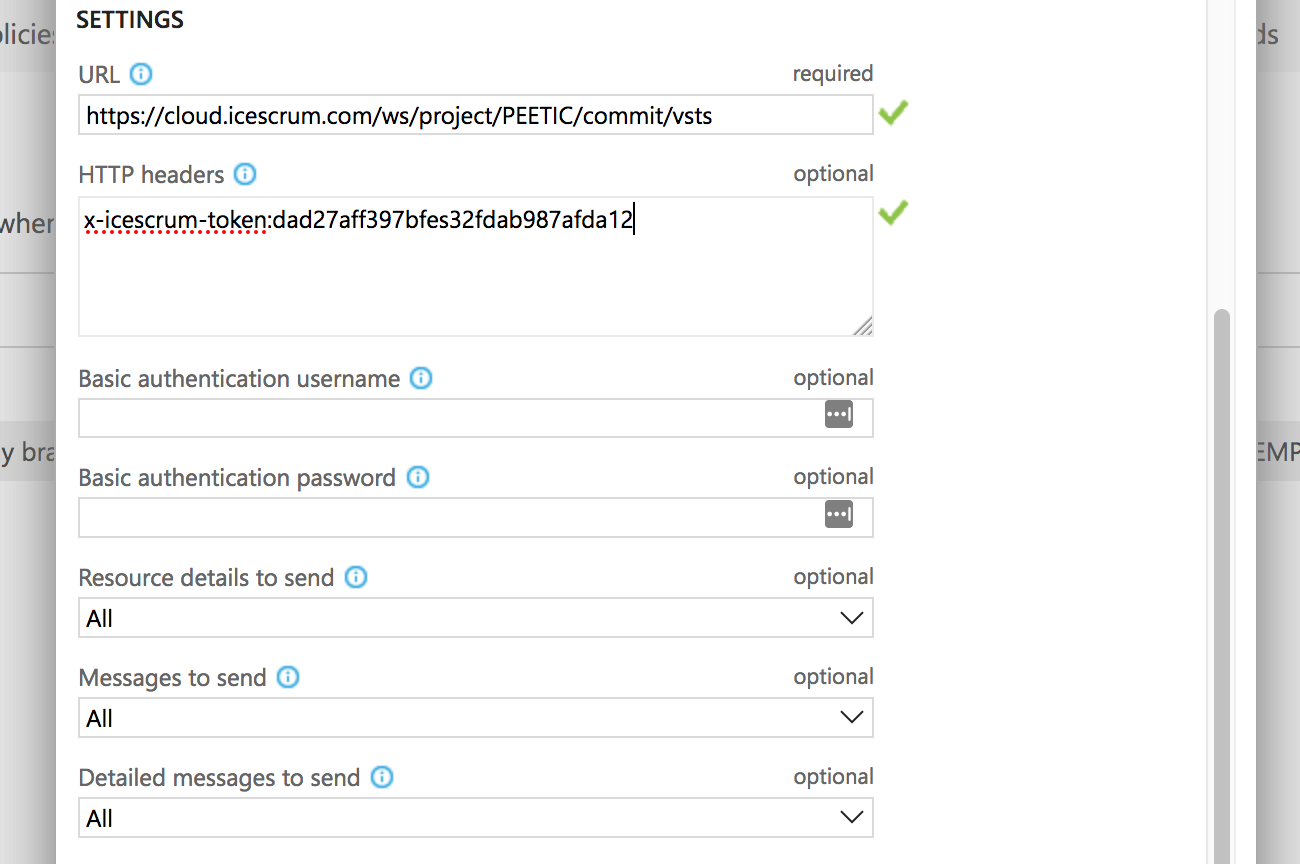Click info icon next to Resource details to send
This screenshot has width=1300, height=864.
tap(356, 577)
